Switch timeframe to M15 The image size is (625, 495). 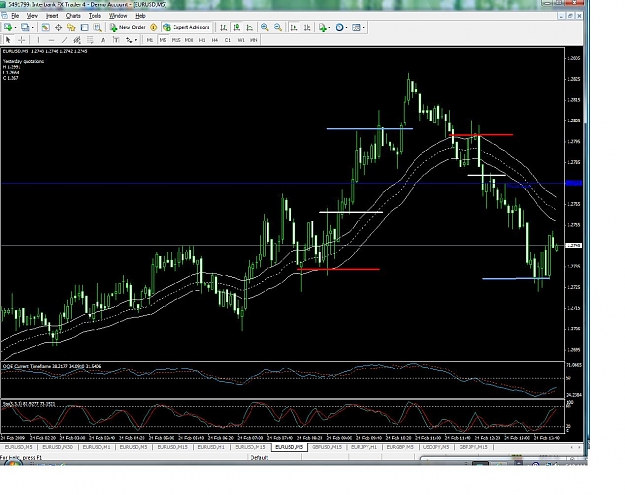pyautogui.click(x=176, y=40)
